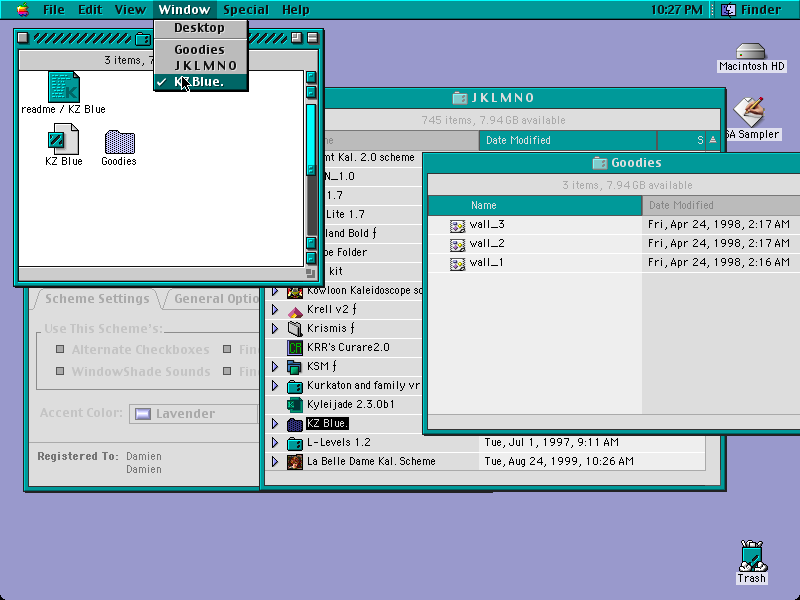
Task: Select the Goodies folder icon in KZ Blue window
Action: coord(119,142)
